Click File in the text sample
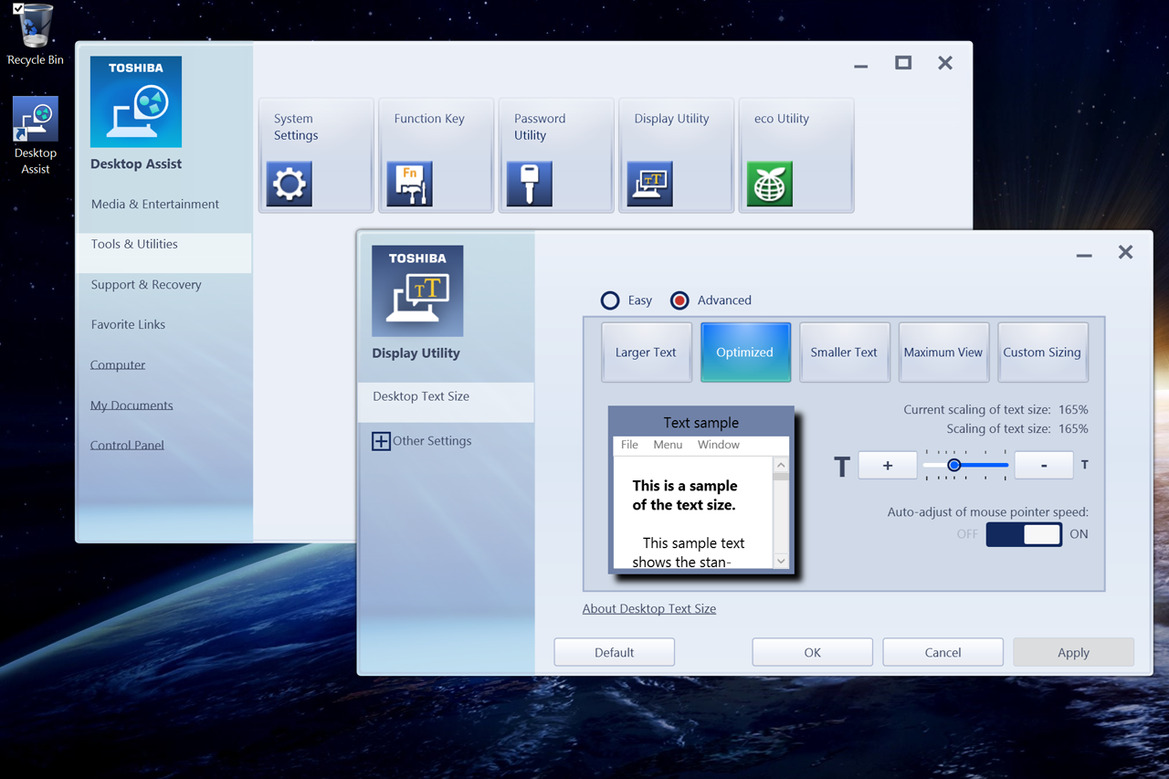1169x779 pixels. tap(629, 444)
